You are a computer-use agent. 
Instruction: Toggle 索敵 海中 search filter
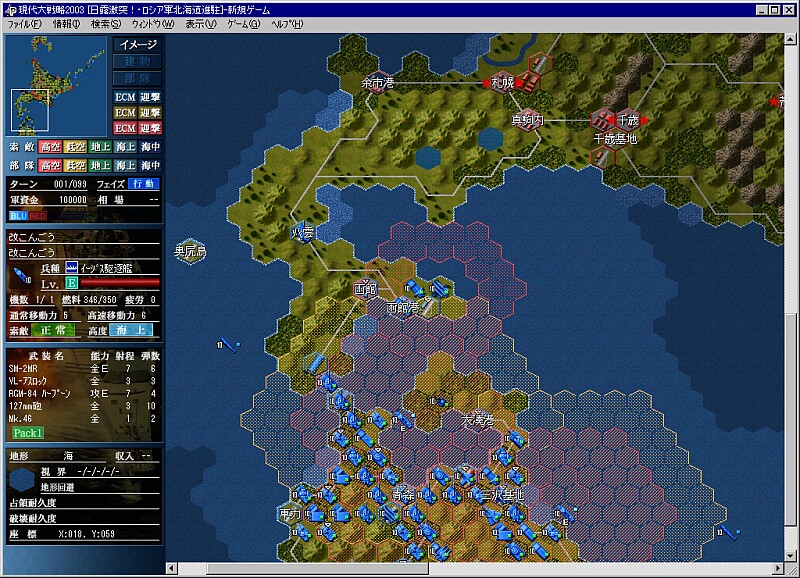(x=151, y=147)
